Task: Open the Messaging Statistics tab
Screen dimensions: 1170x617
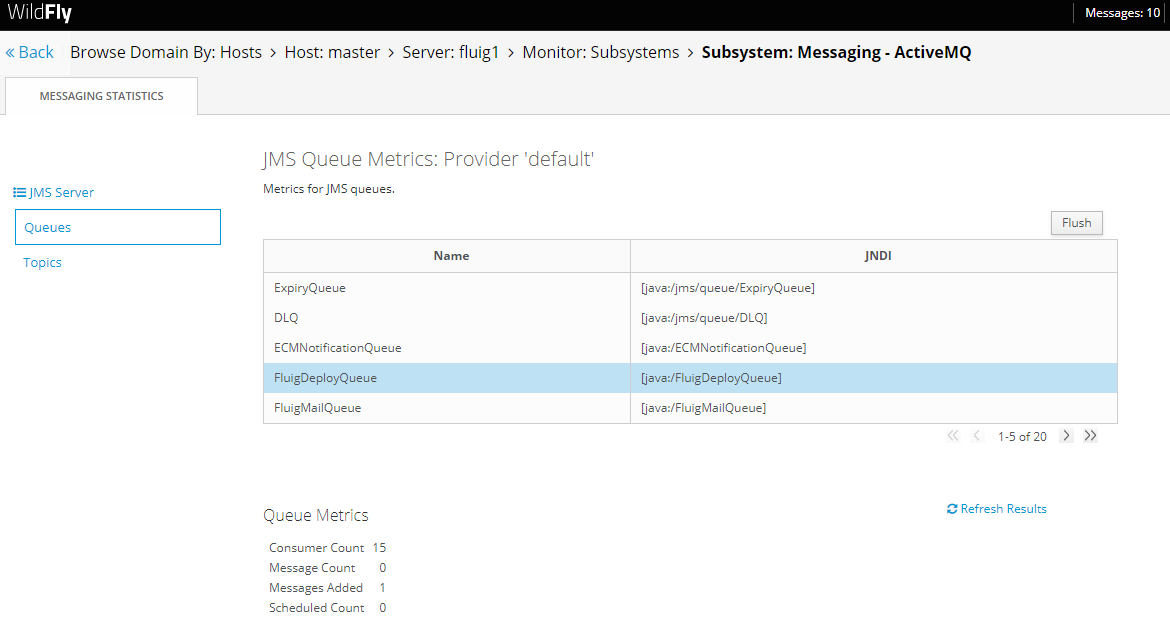Action: tap(101, 96)
